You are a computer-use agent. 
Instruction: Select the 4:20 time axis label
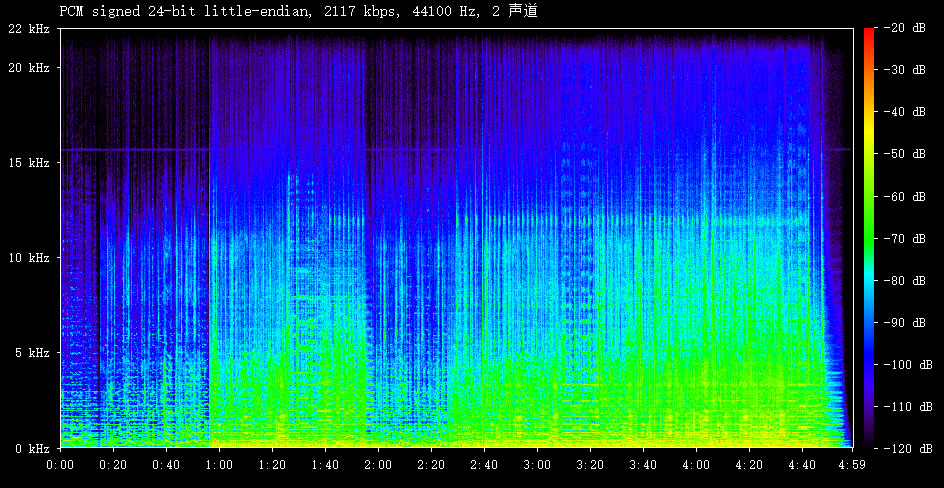pyautogui.click(x=749, y=465)
